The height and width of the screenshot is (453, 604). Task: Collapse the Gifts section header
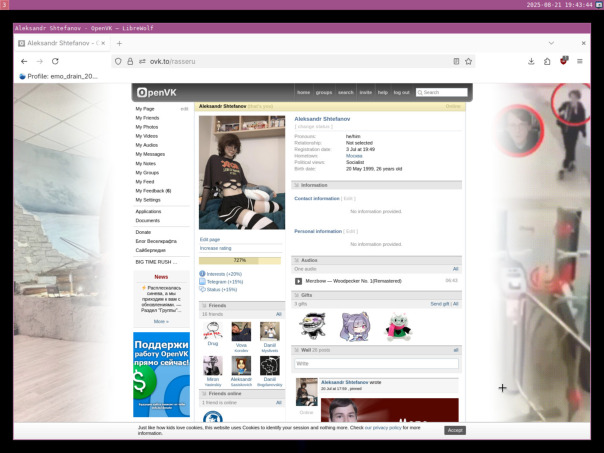pos(376,295)
